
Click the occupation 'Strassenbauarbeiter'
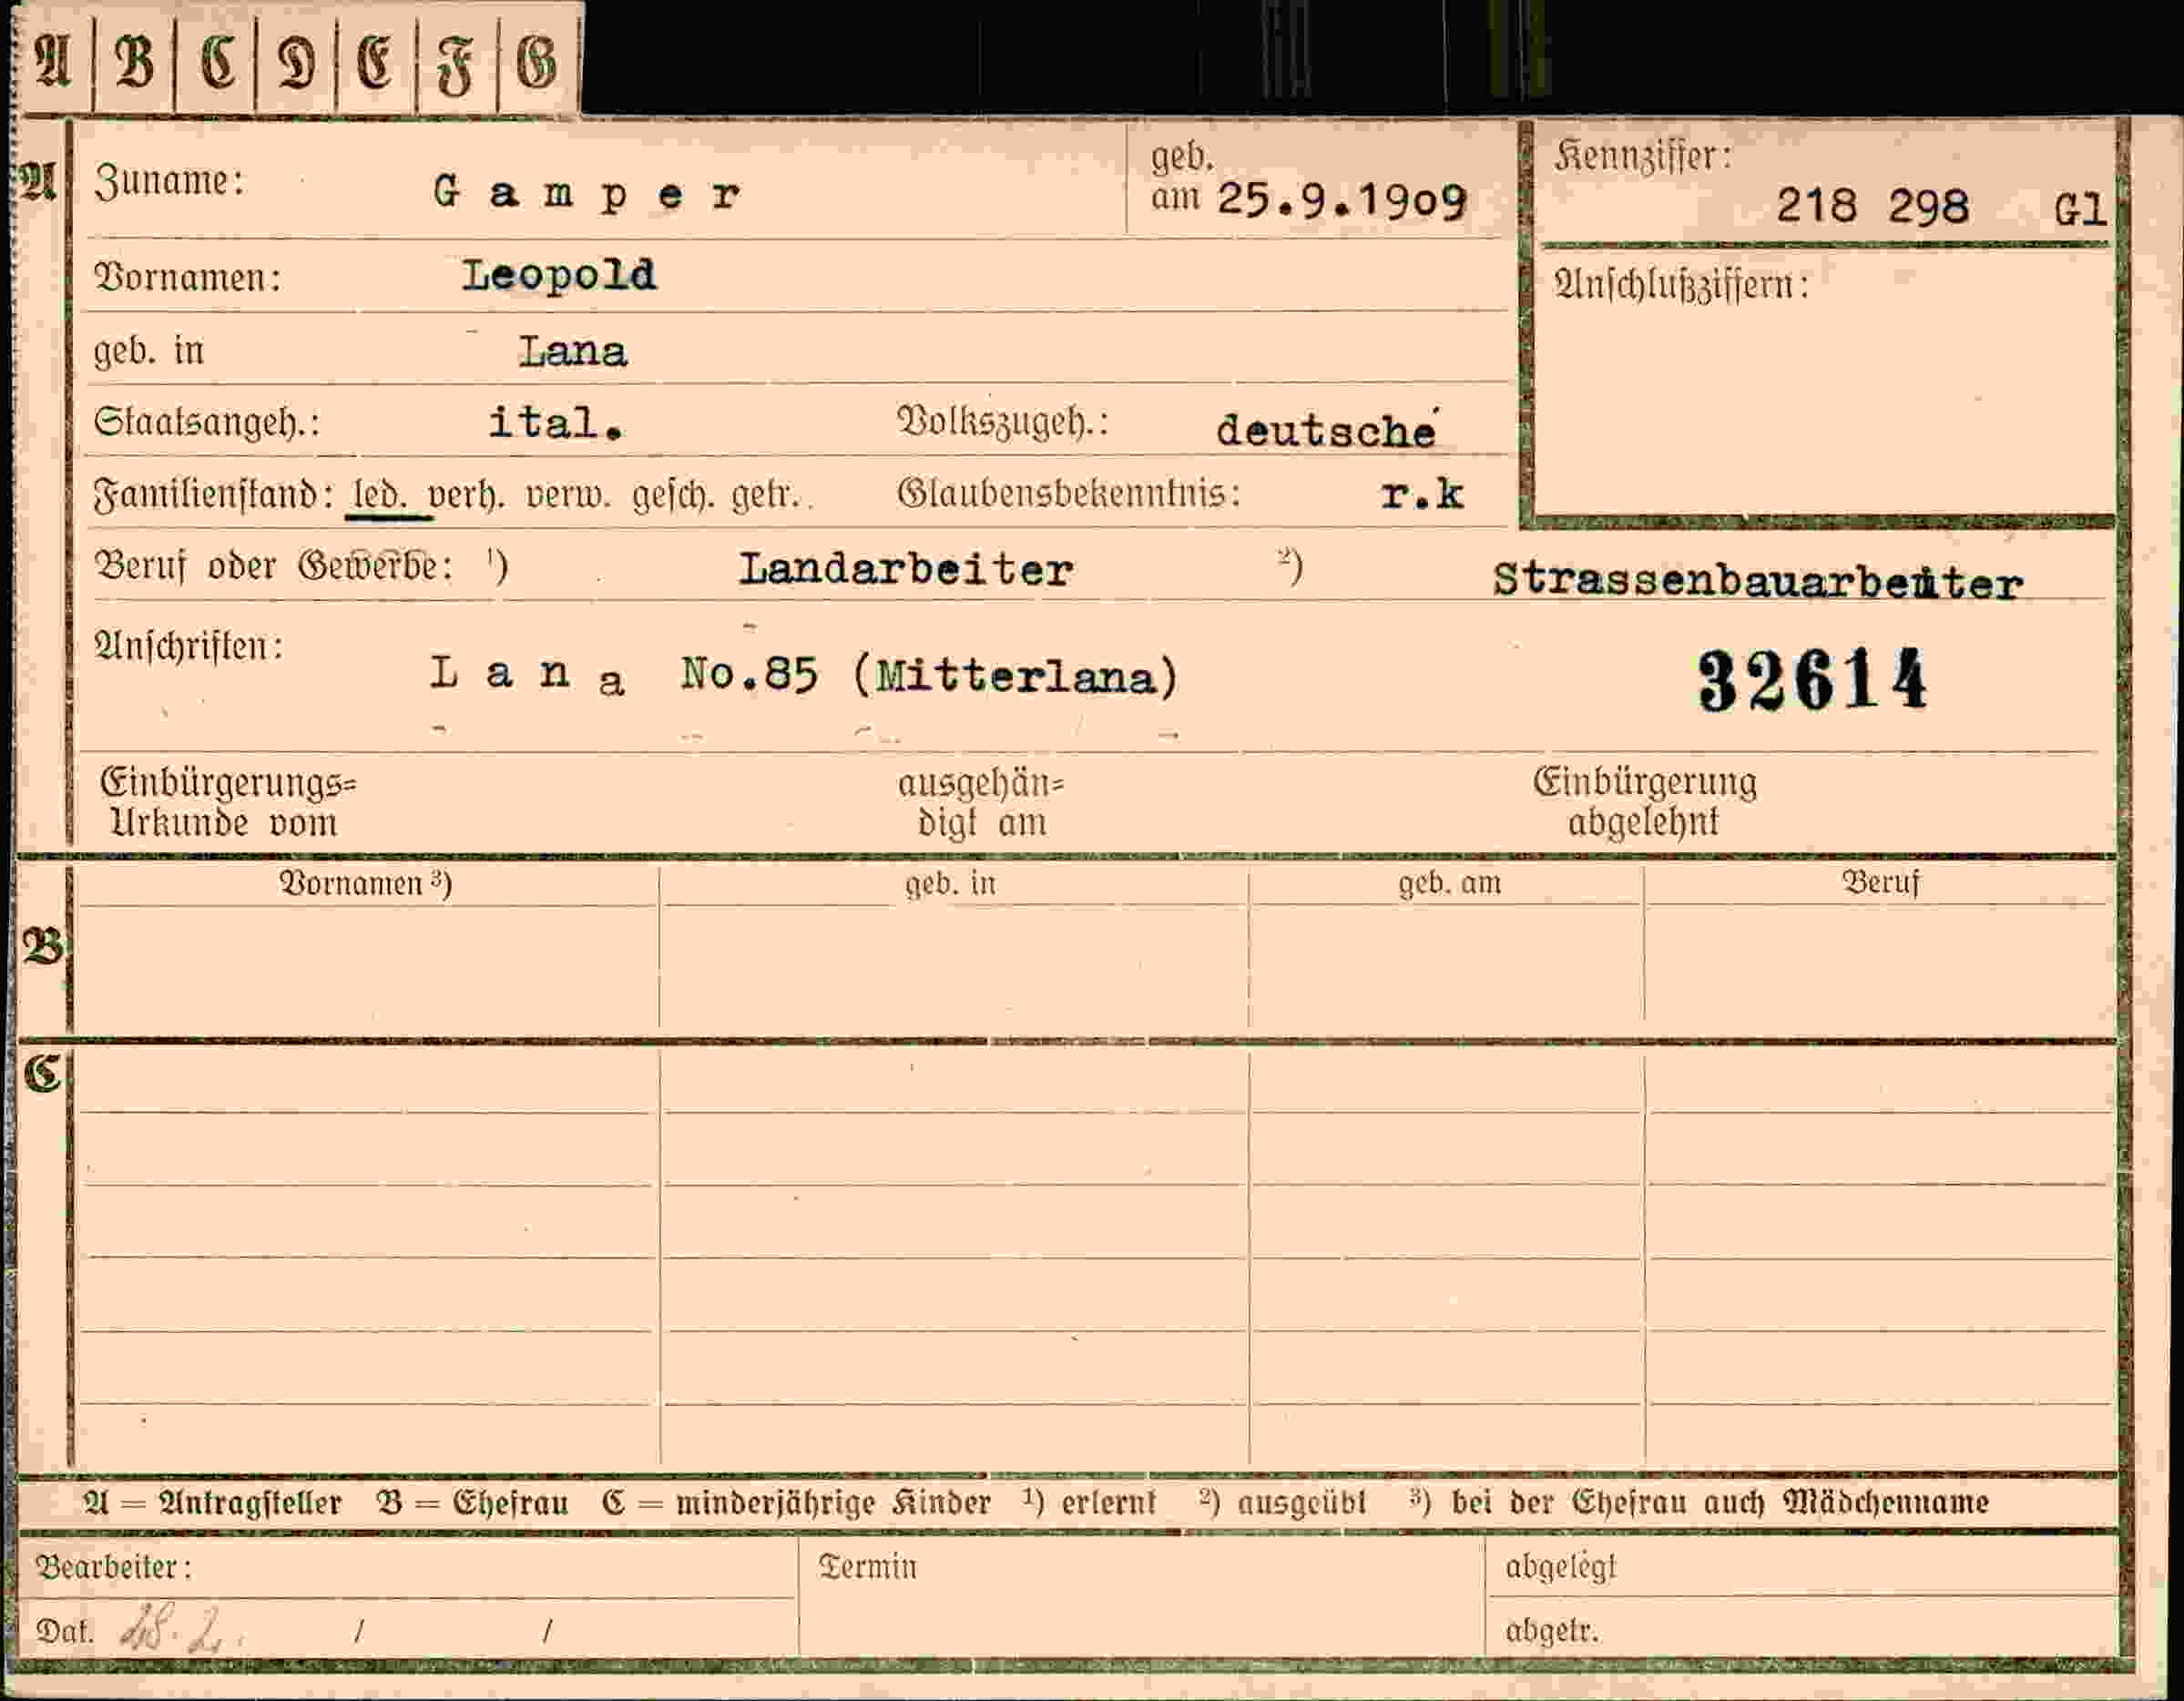point(1758,581)
